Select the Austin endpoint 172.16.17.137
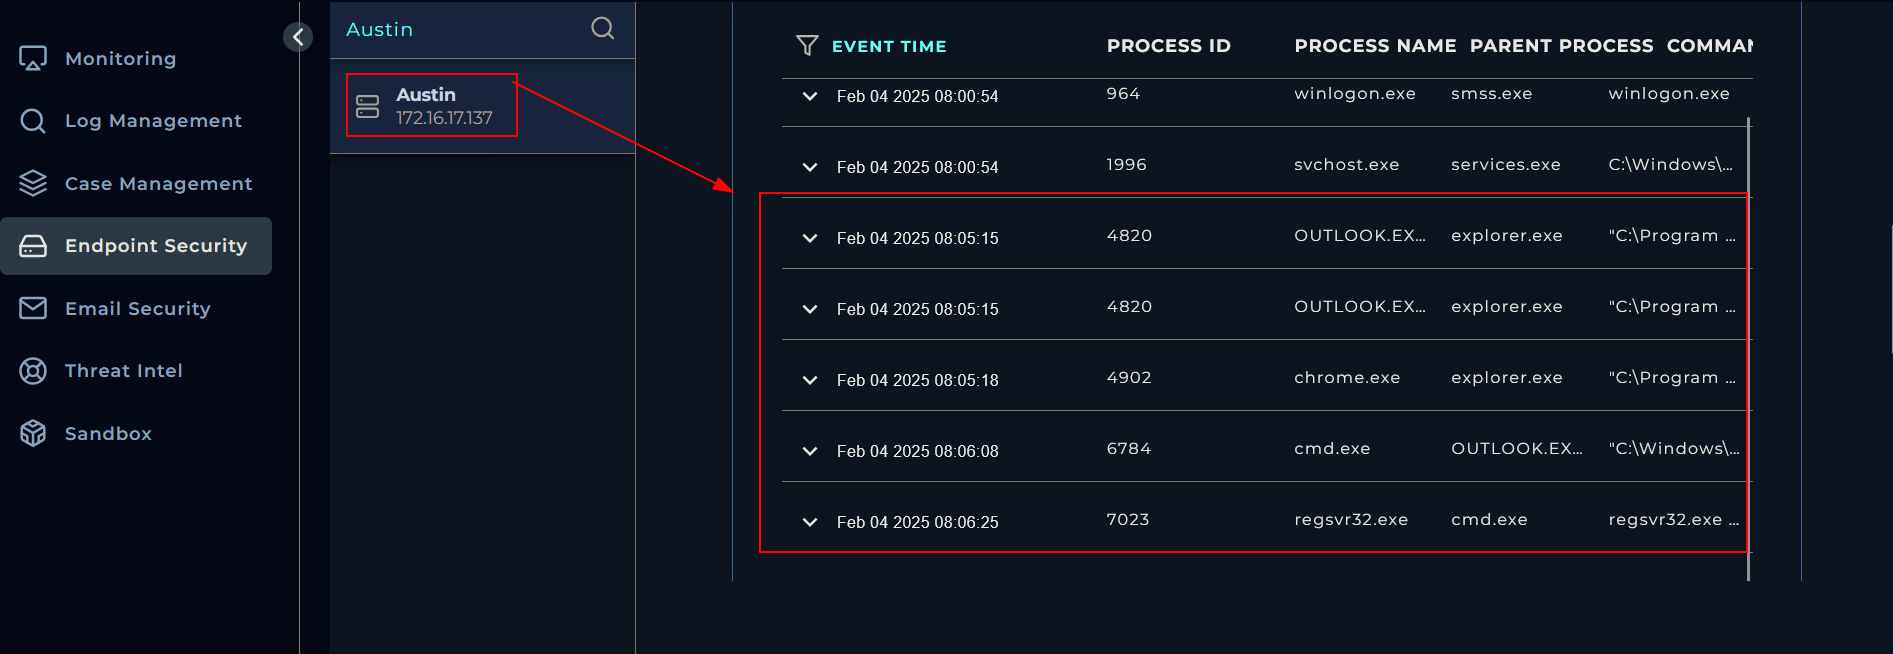The height and width of the screenshot is (654, 1893). pos(432,105)
